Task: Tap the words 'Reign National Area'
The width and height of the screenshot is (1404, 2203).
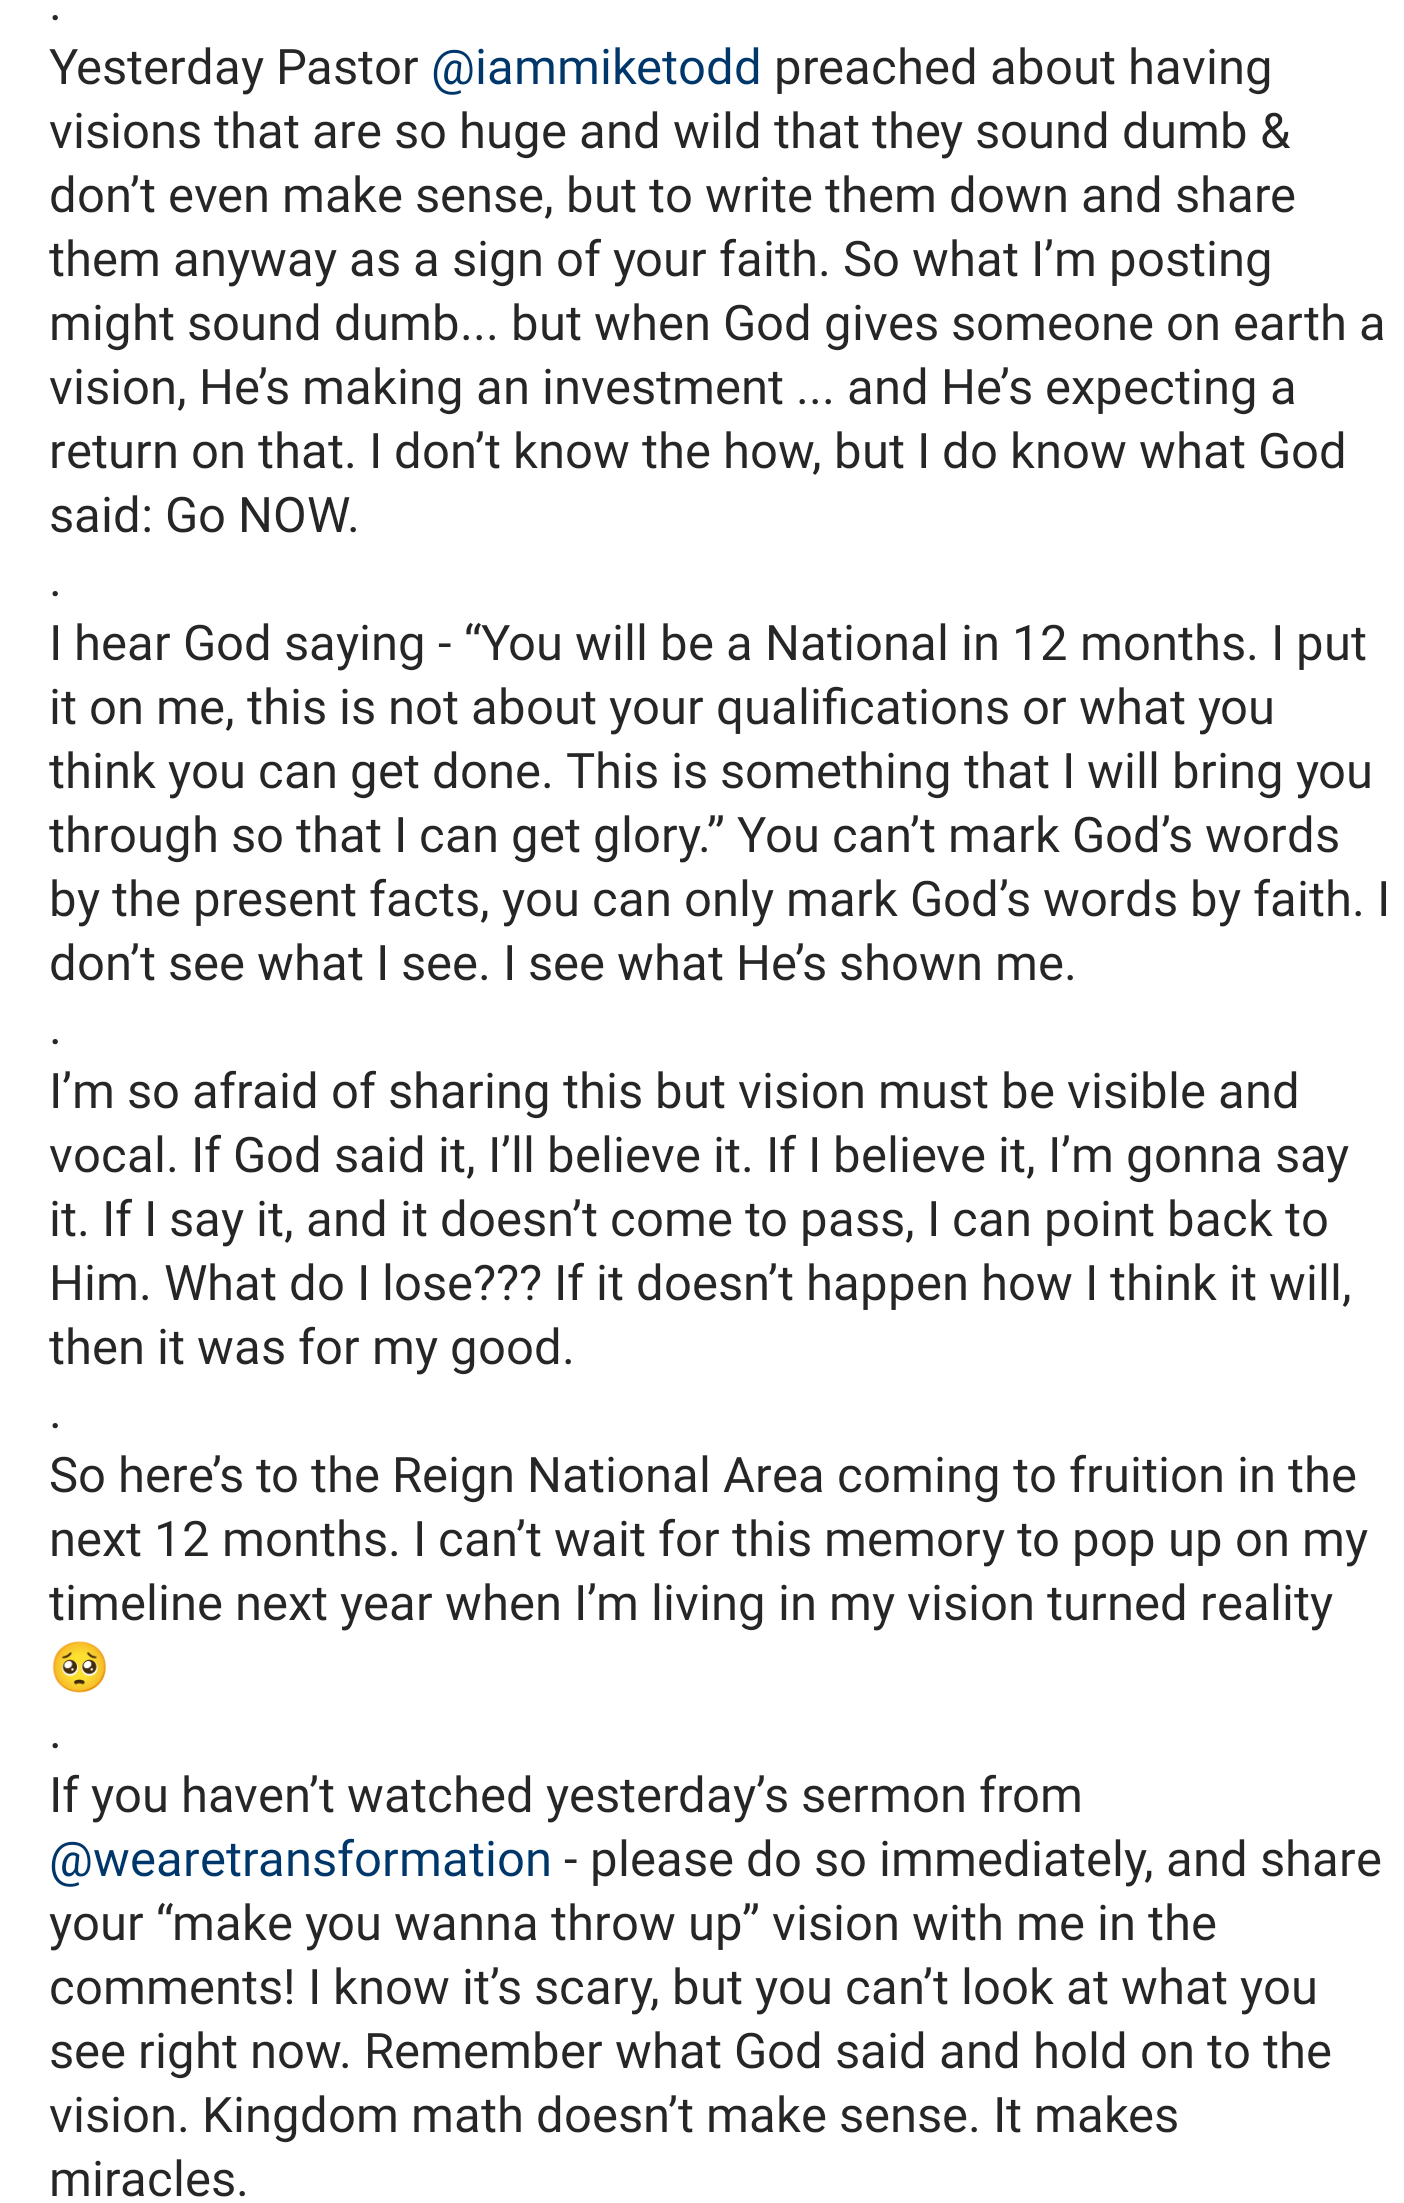Action: [x=608, y=1477]
